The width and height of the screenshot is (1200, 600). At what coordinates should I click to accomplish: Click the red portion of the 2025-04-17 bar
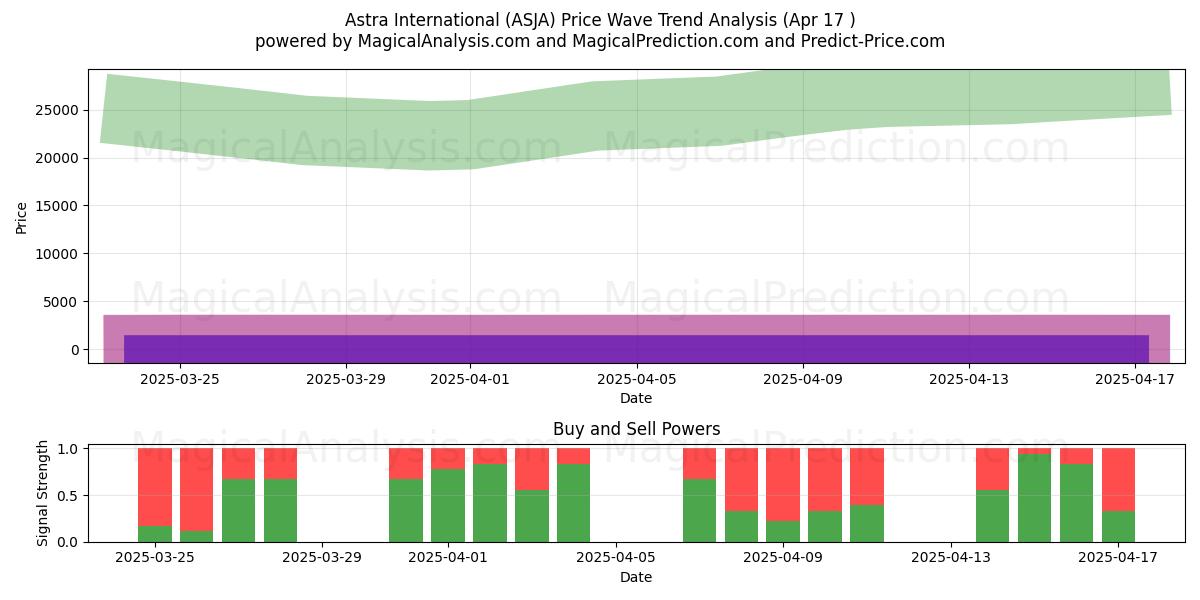point(1118,480)
